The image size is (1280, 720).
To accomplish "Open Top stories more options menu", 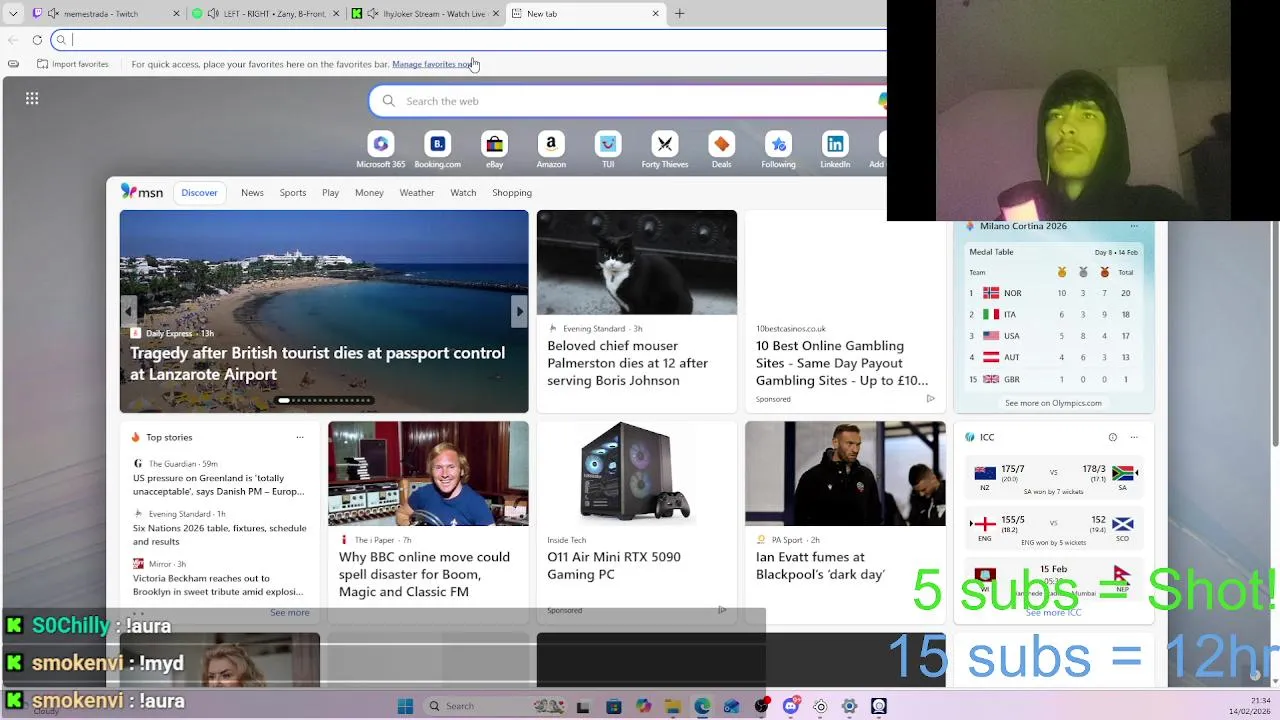I will tap(299, 437).
